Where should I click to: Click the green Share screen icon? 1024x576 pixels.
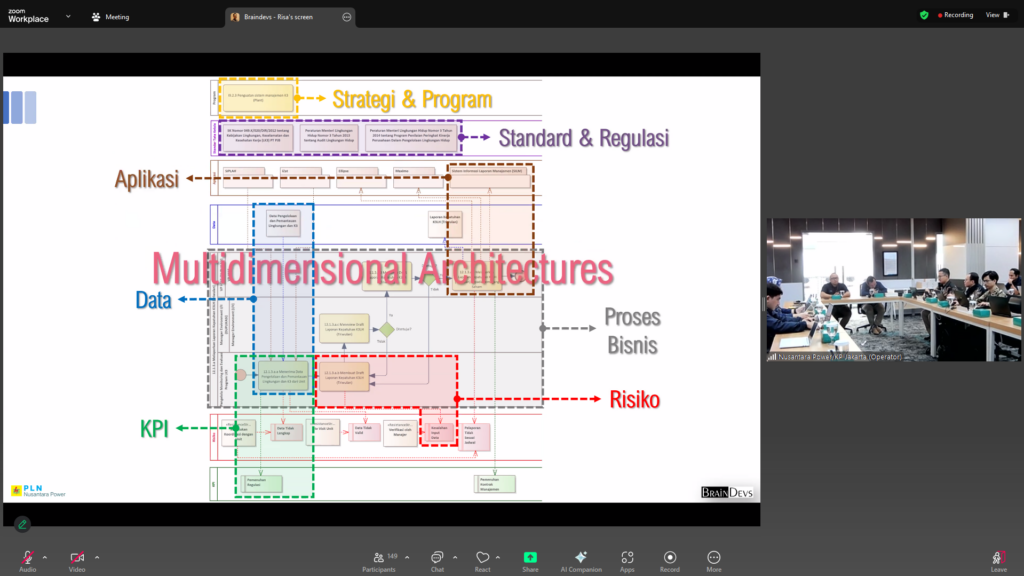pyautogui.click(x=530, y=558)
